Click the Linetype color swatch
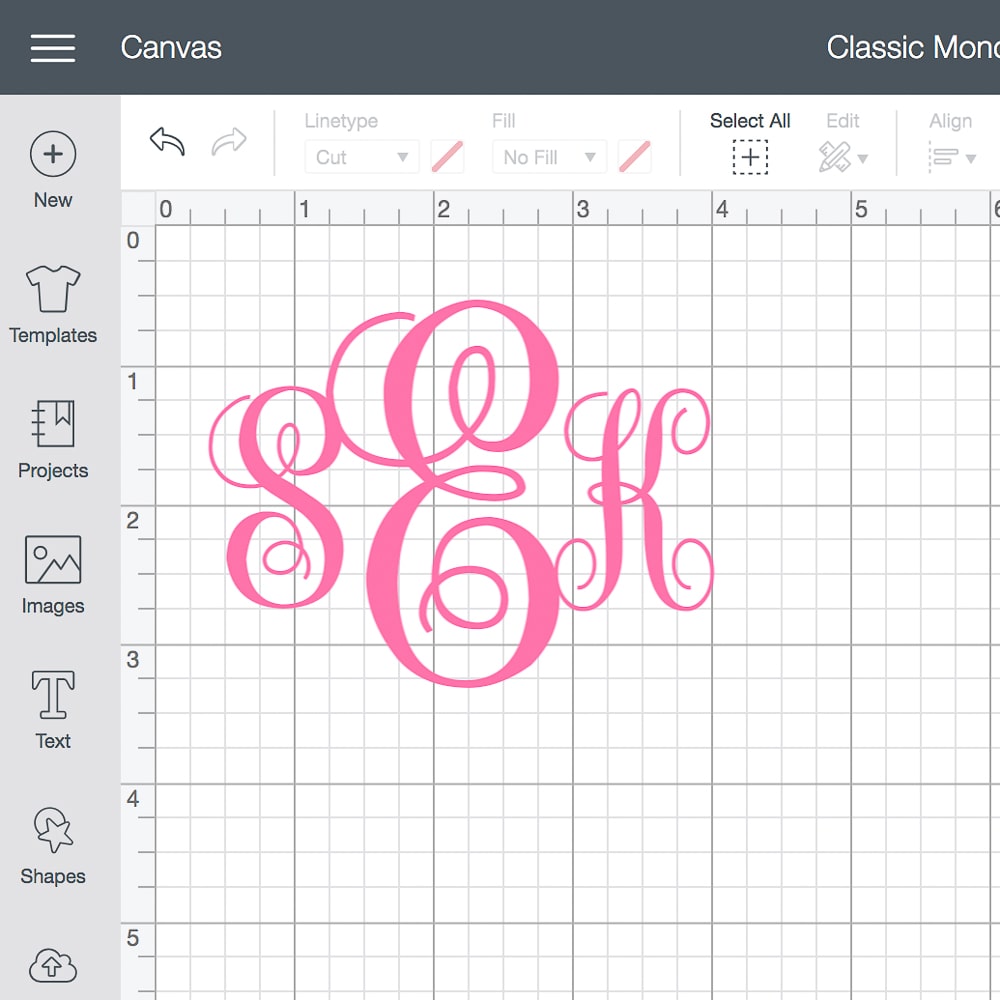Screen dimensions: 1000x1000 point(447,157)
